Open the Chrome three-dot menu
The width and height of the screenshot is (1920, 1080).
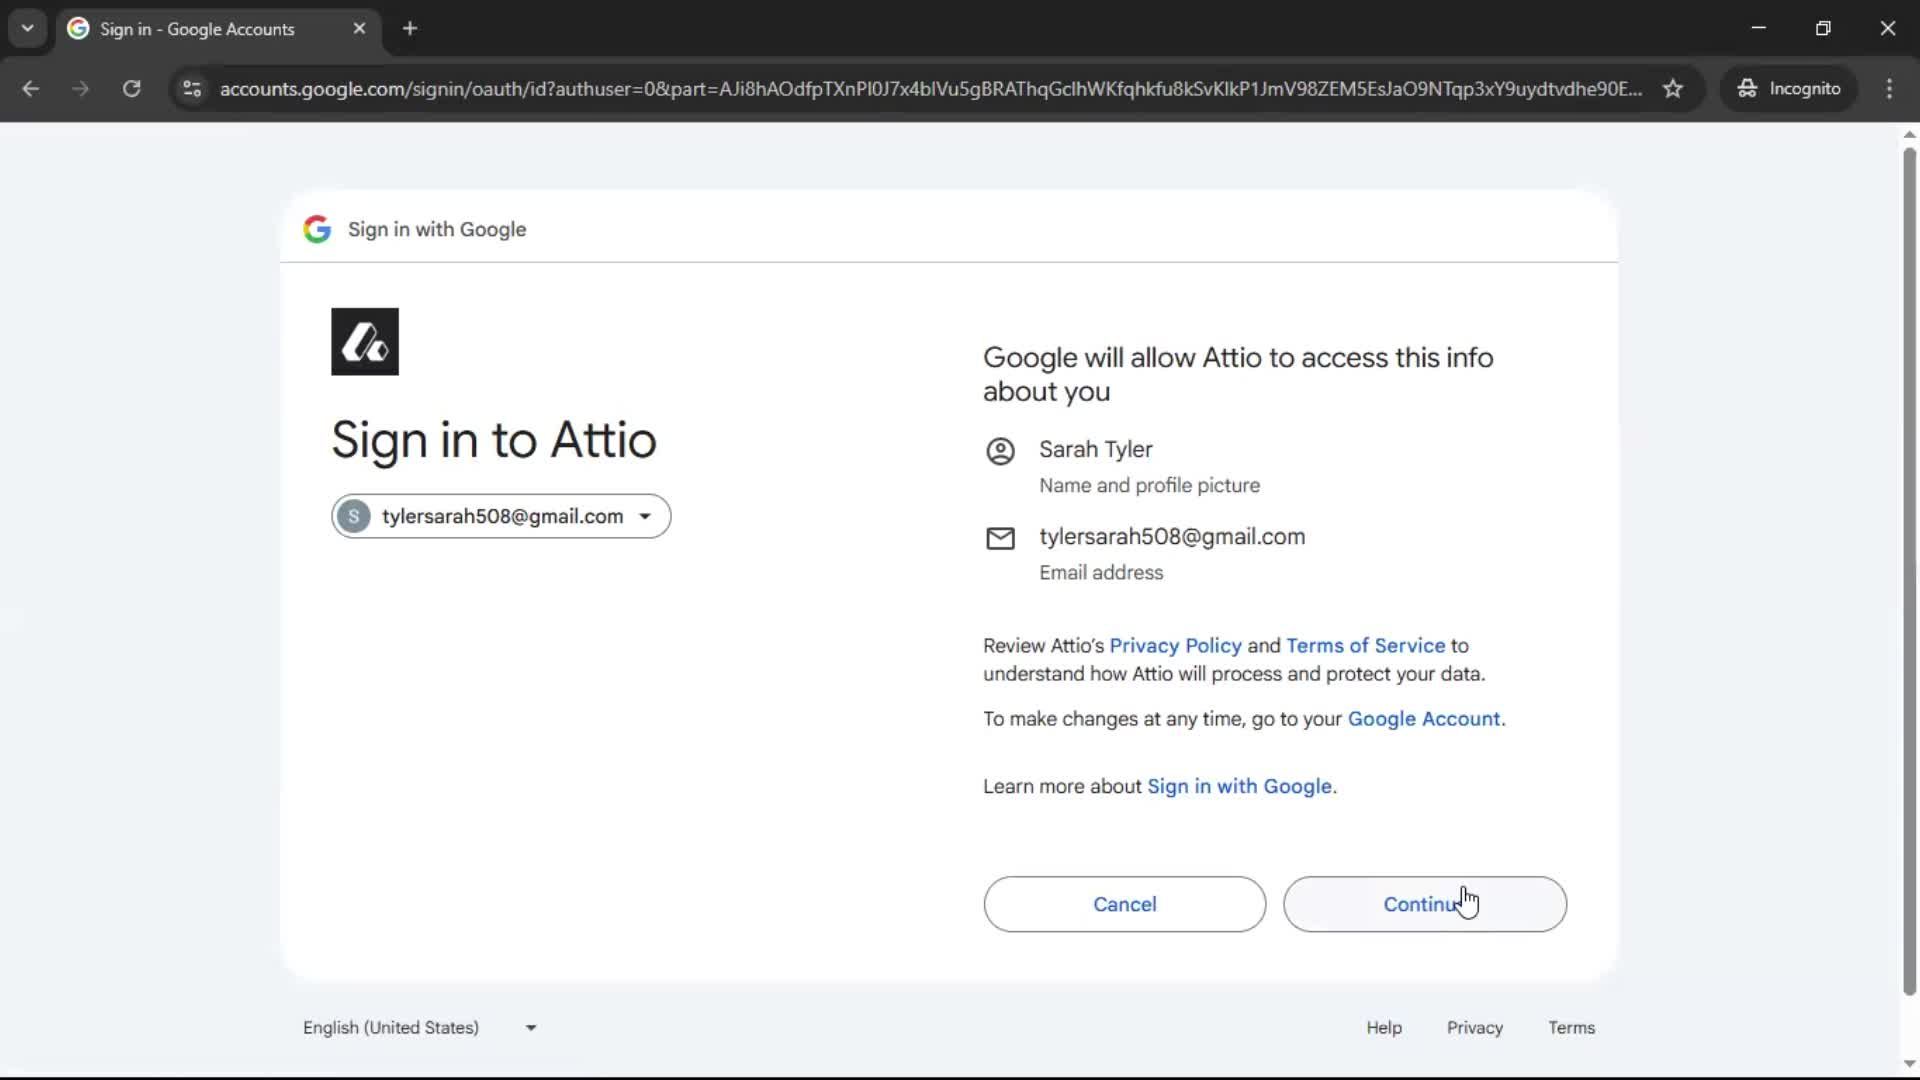click(x=1890, y=89)
